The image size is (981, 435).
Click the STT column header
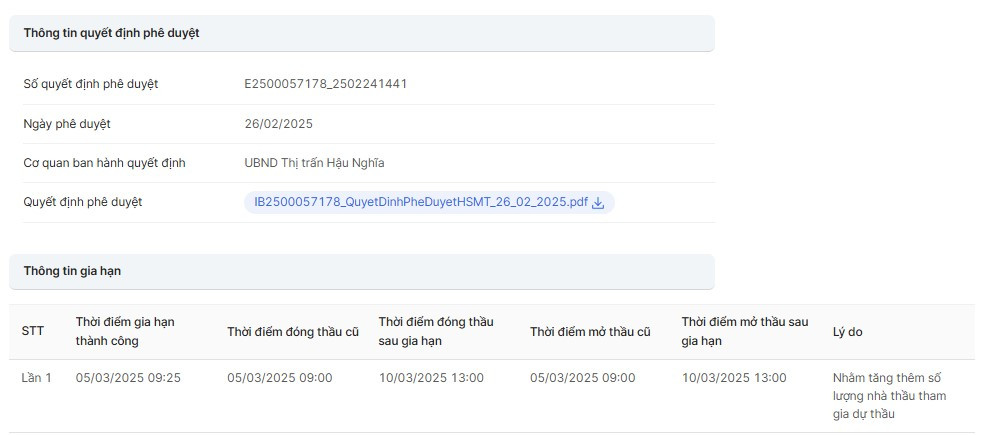click(33, 332)
